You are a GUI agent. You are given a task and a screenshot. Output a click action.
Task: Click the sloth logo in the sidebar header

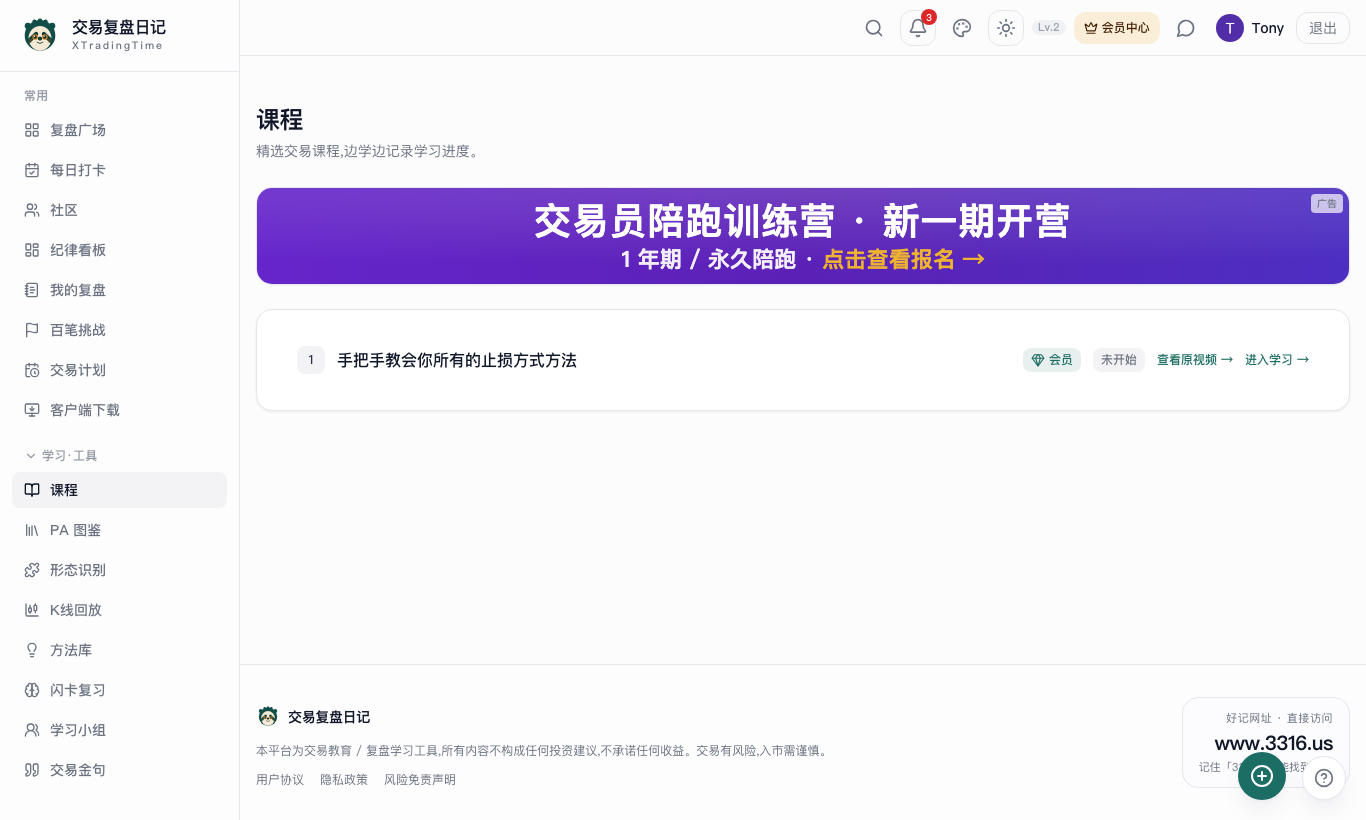tap(40, 35)
